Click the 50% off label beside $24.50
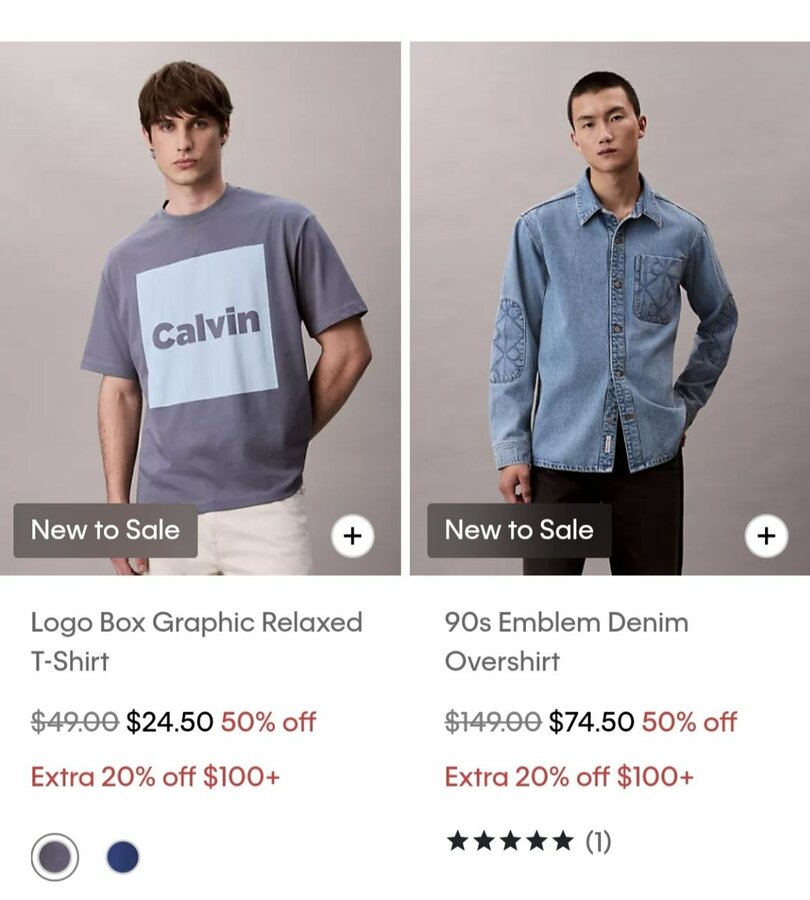The height and width of the screenshot is (900, 810). [268, 722]
